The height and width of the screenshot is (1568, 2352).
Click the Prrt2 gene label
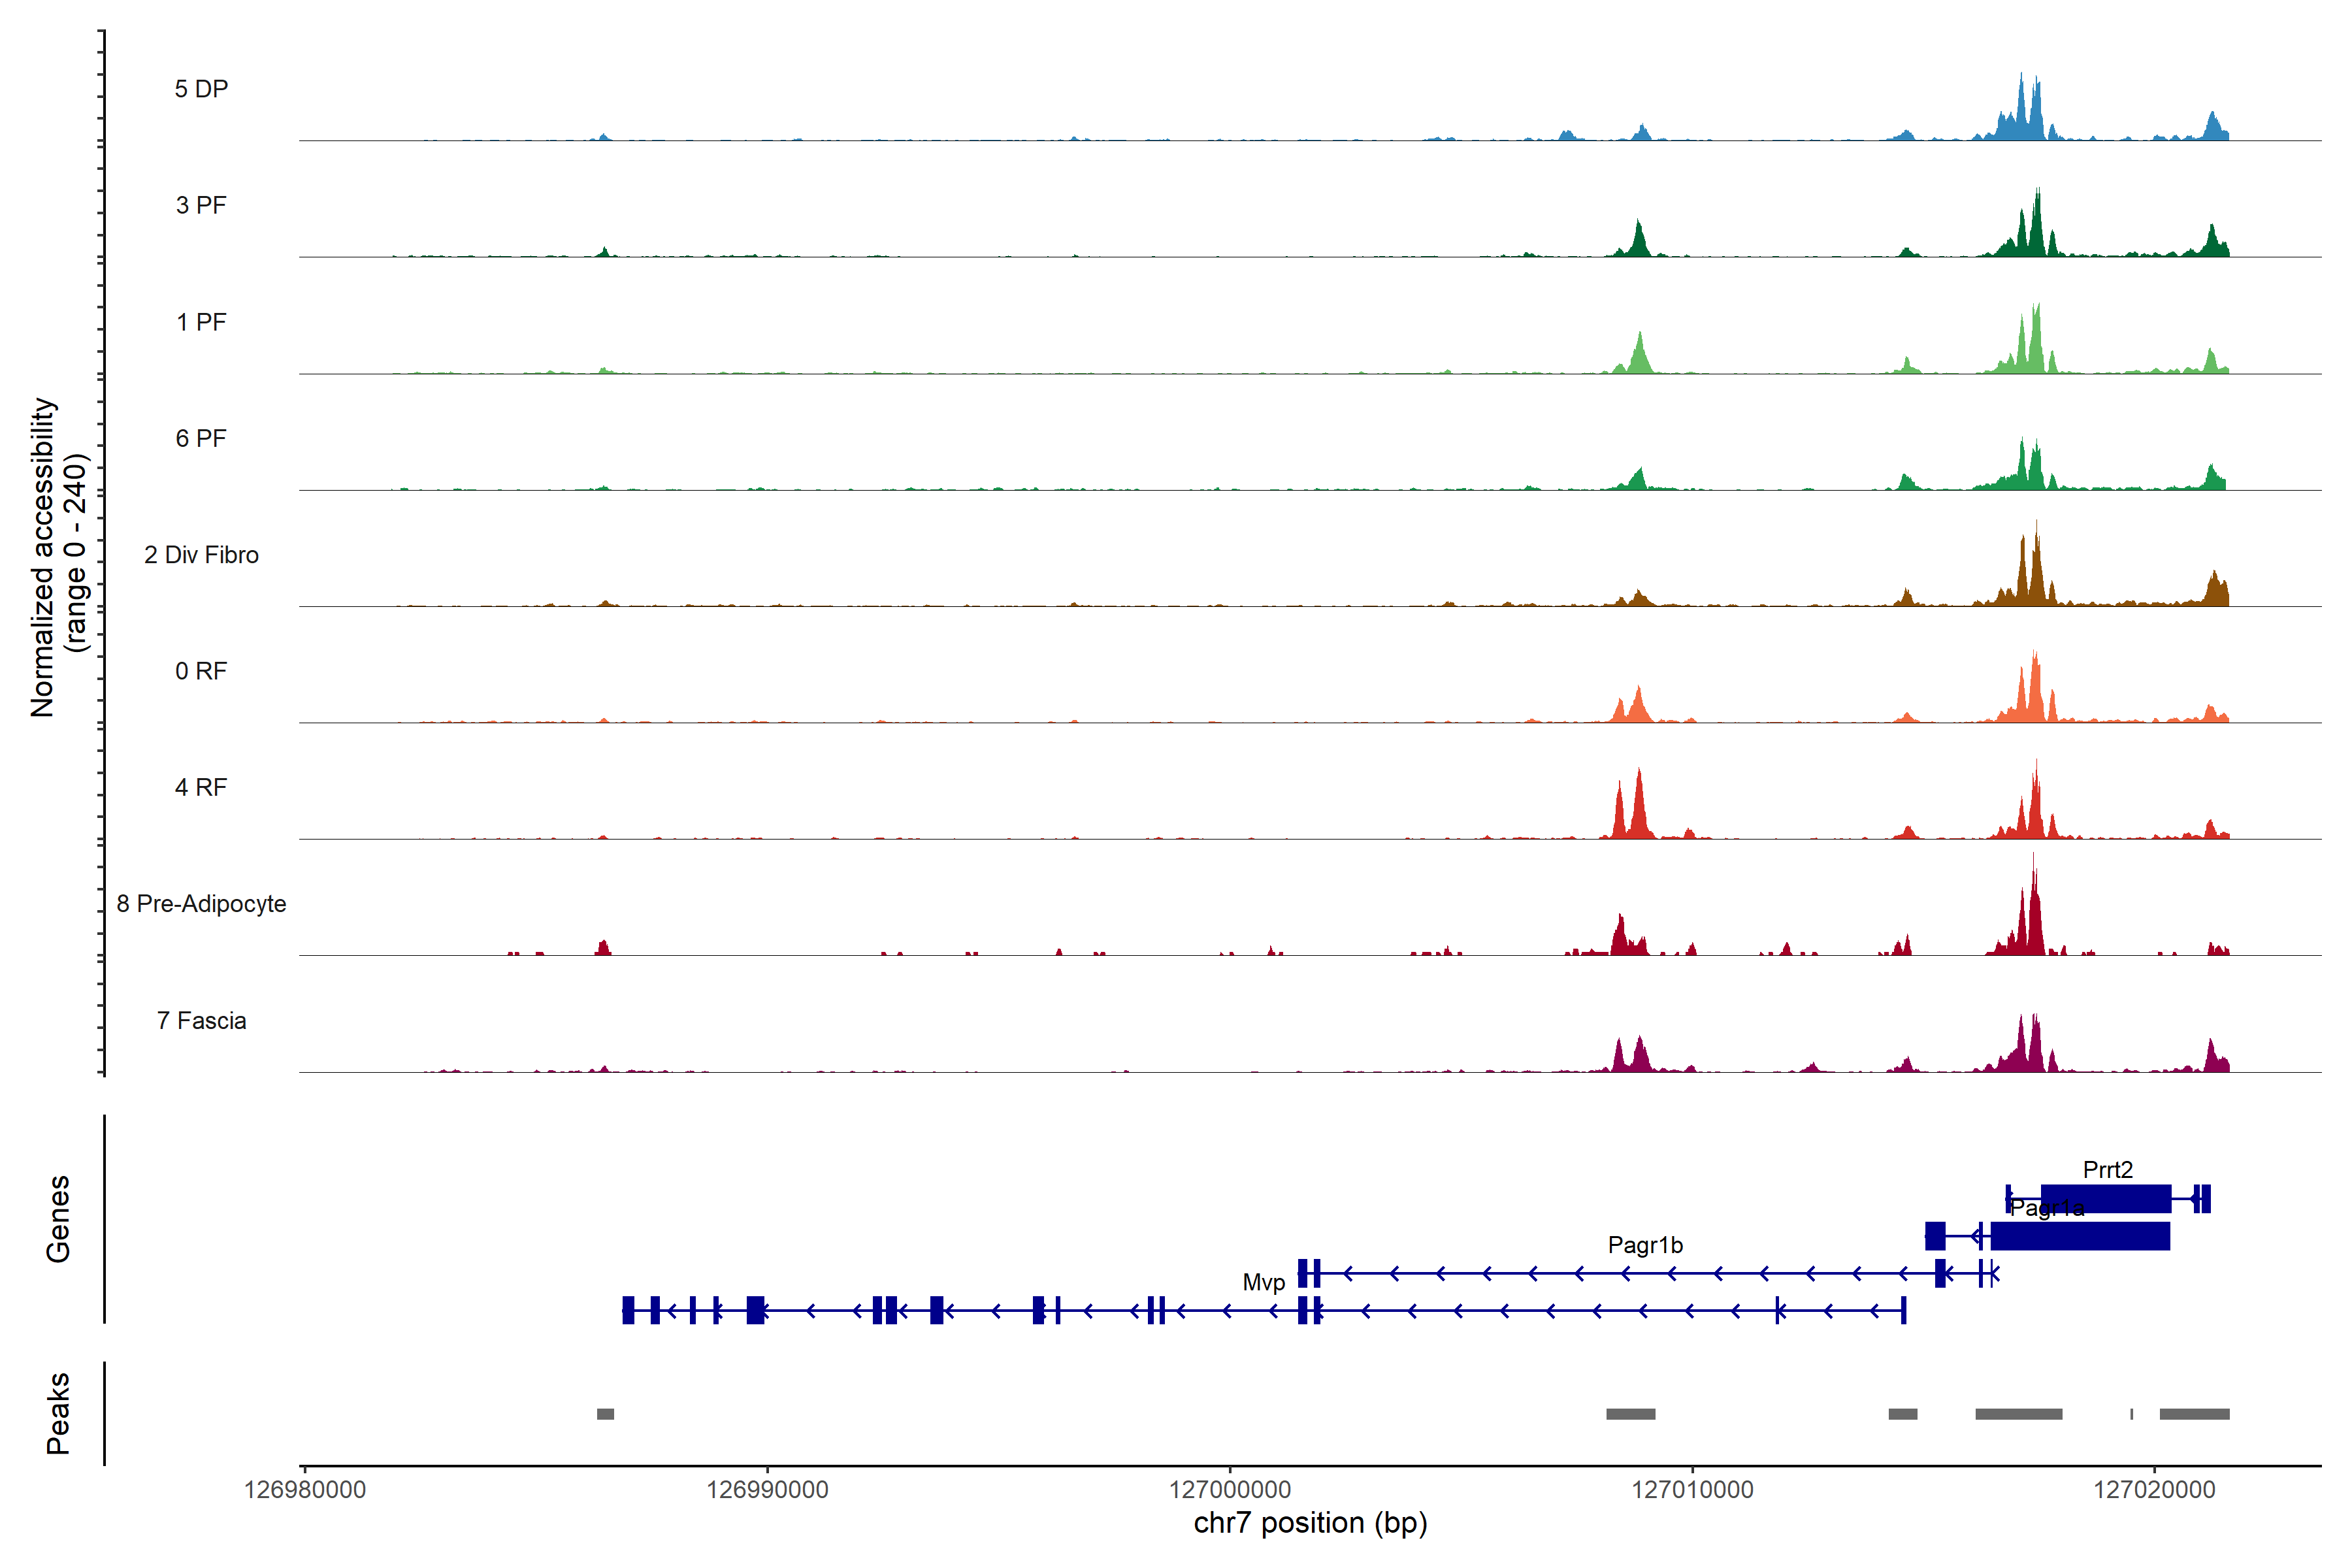pyautogui.click(x=2107, y=1169)
